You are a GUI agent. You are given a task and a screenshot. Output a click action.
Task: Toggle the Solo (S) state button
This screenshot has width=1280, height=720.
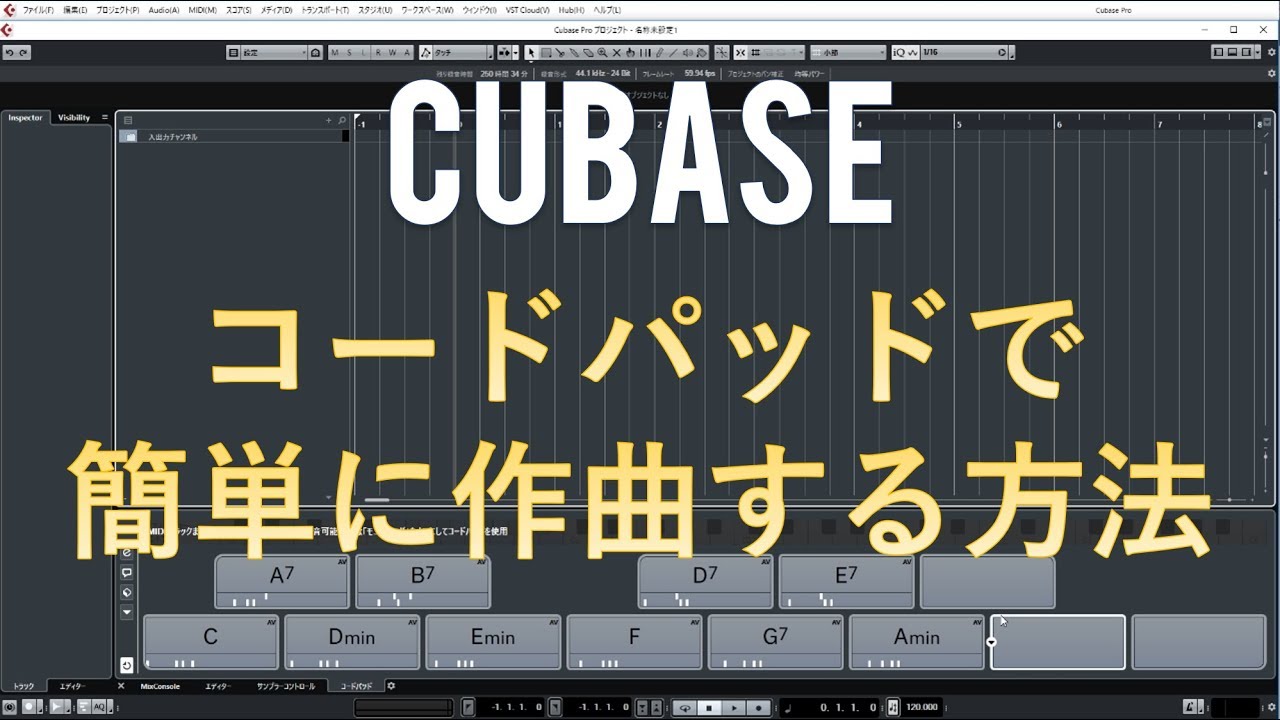(349, 52)
